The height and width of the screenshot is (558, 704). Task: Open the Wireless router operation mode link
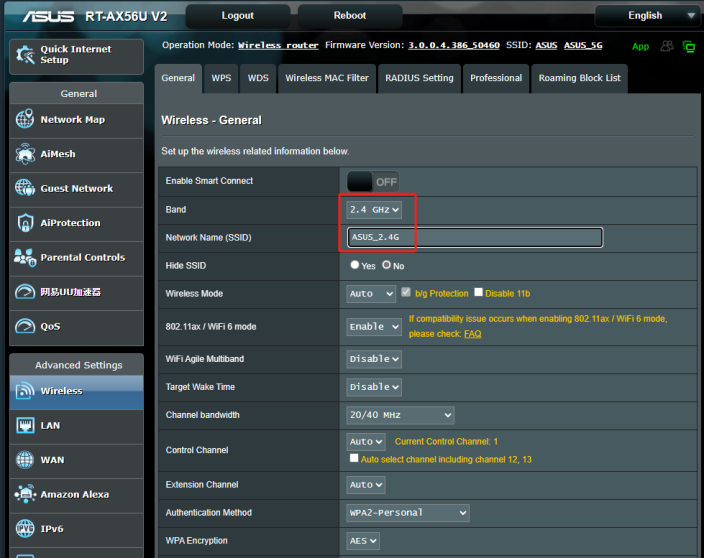pos(278,45)
